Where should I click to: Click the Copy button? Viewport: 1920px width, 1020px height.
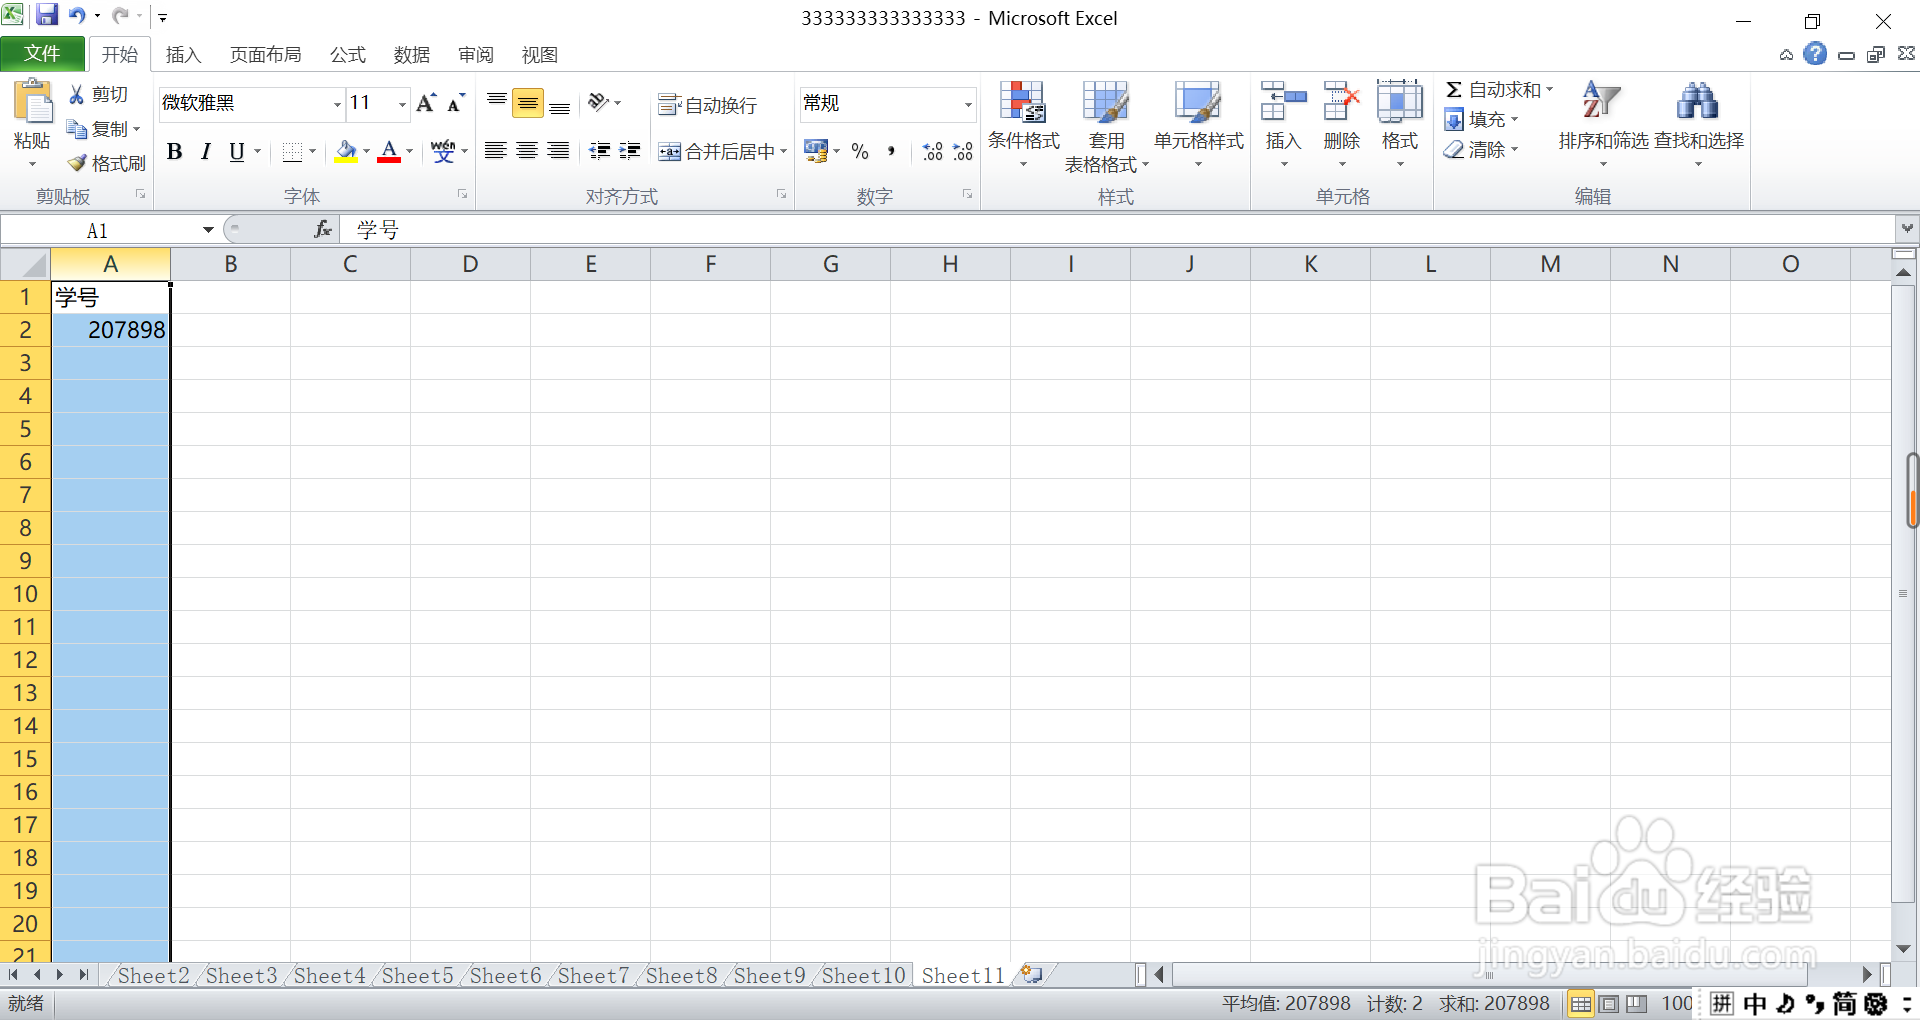click(x=98, y=129)
